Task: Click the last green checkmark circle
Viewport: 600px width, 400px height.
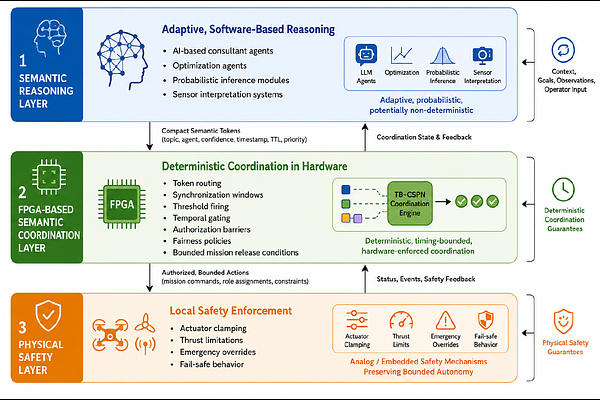Action: click(x=492, y=201)
